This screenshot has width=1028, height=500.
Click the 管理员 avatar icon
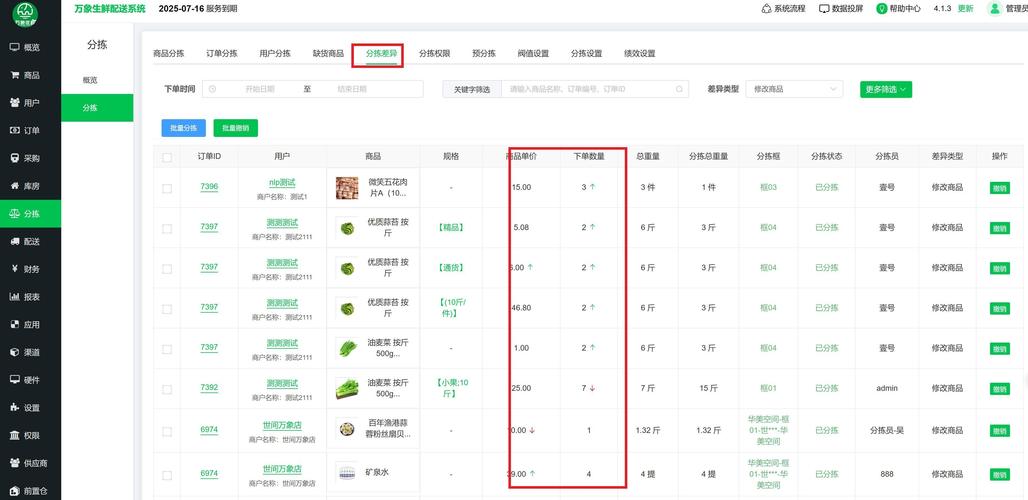pyautogui.click(x=995, y=9)
